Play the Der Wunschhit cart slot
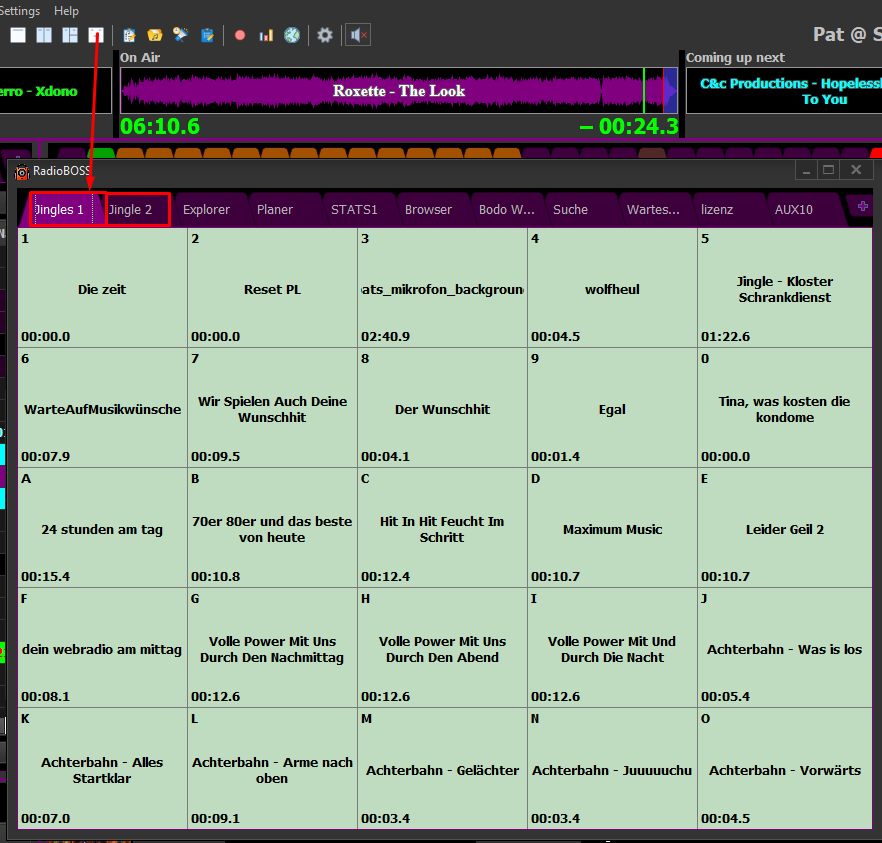Screen dimensions: 882x843 pyautogui.click(x=442, y=408)
